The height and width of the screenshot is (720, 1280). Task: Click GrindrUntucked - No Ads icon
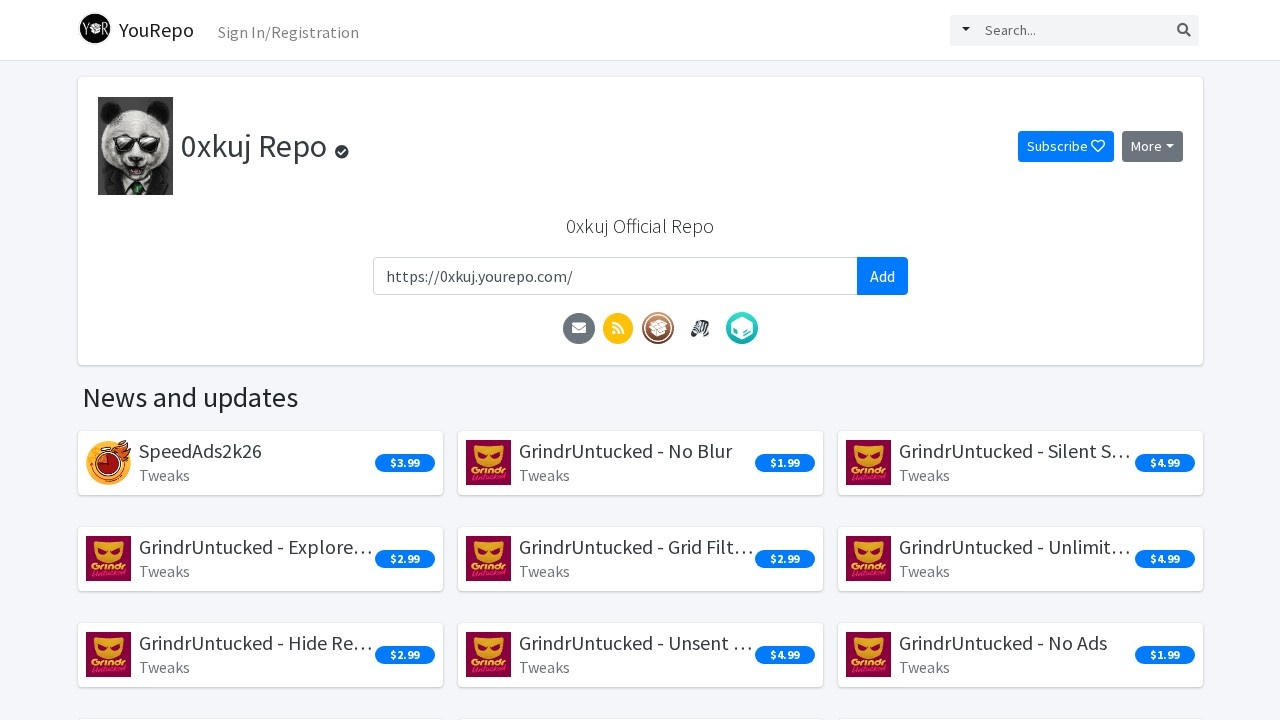point(868,655)
